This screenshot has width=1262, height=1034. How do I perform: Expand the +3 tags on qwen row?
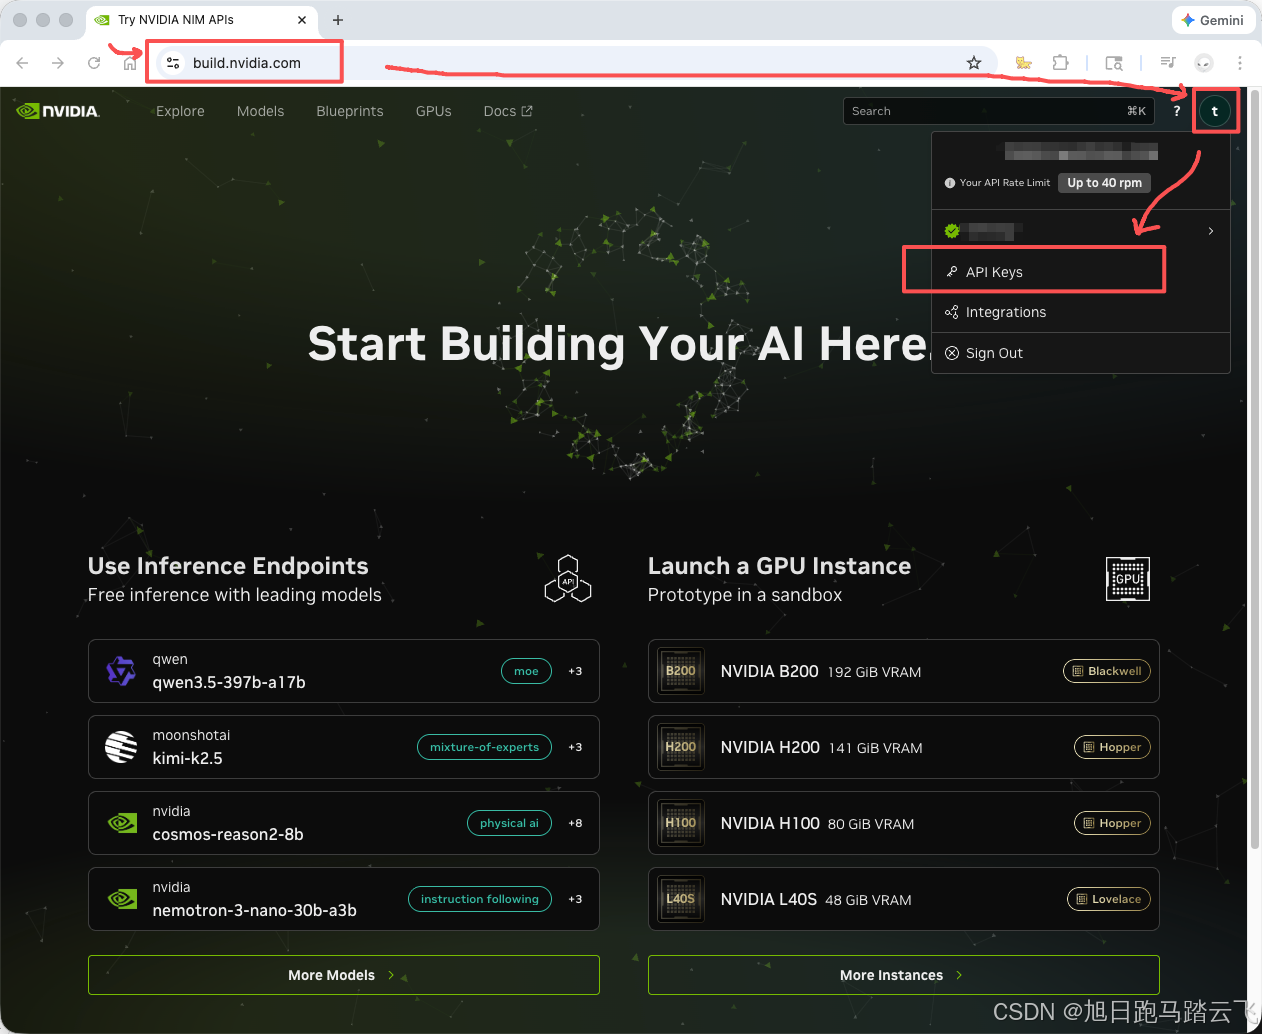click(575, 671)
